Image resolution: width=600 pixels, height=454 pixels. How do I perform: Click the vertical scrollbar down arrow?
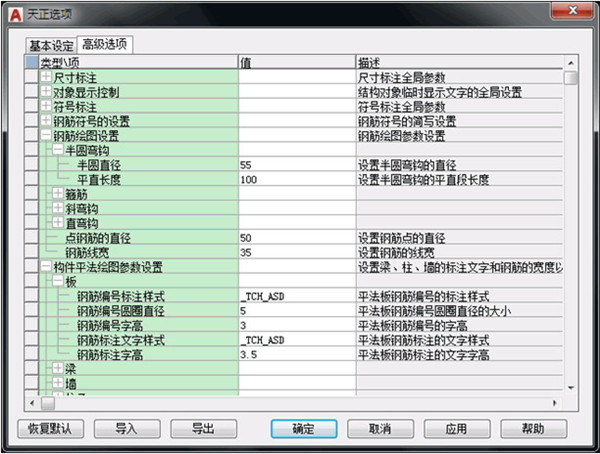(570, 387)
